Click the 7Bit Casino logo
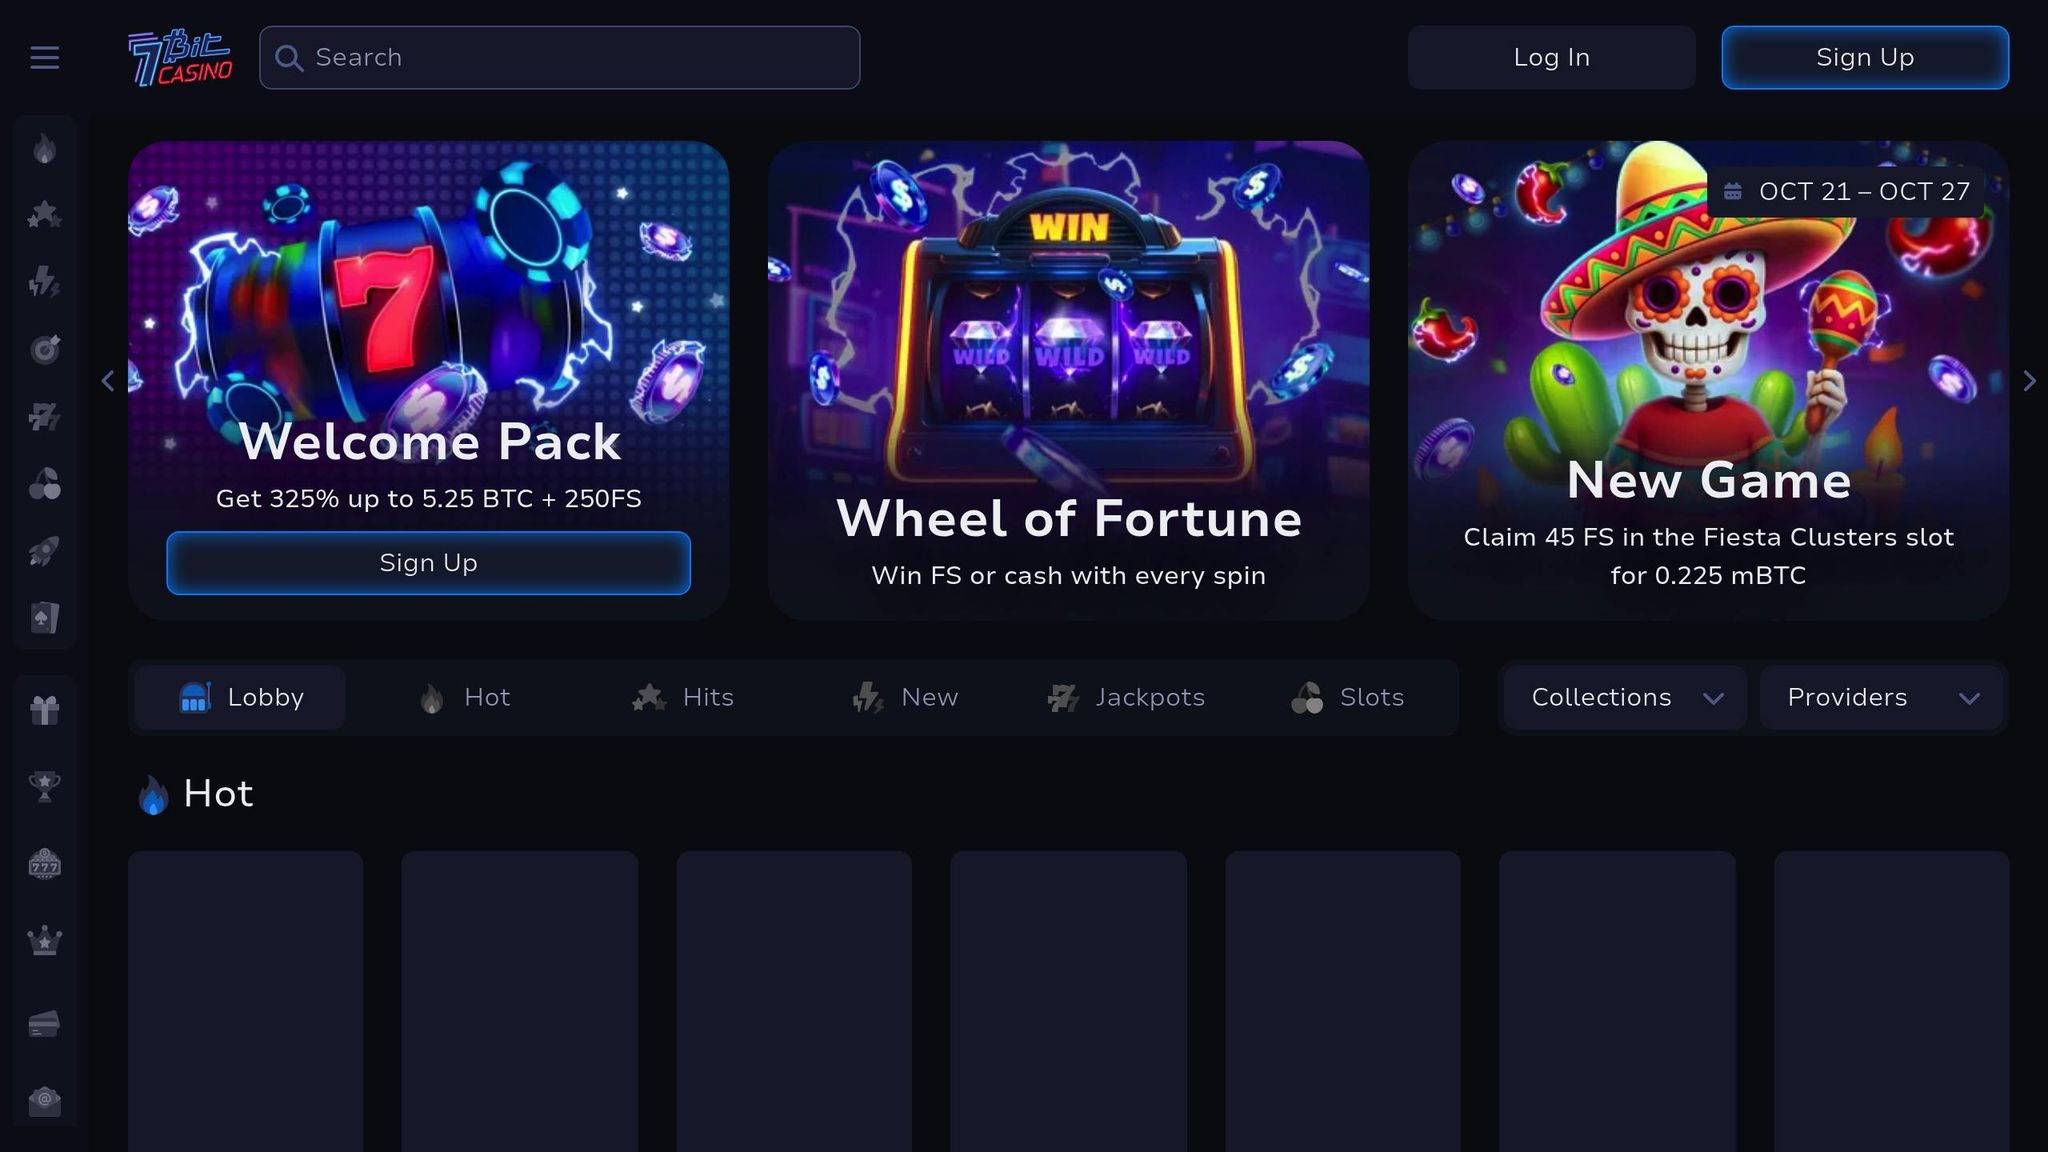 coord(180,58)
